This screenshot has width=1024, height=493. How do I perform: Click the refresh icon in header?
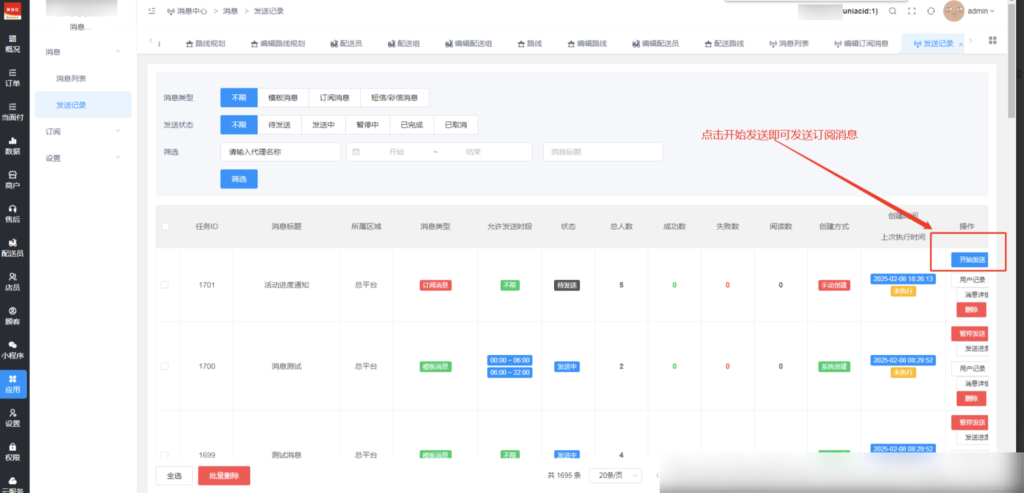[x=931, y=11]
